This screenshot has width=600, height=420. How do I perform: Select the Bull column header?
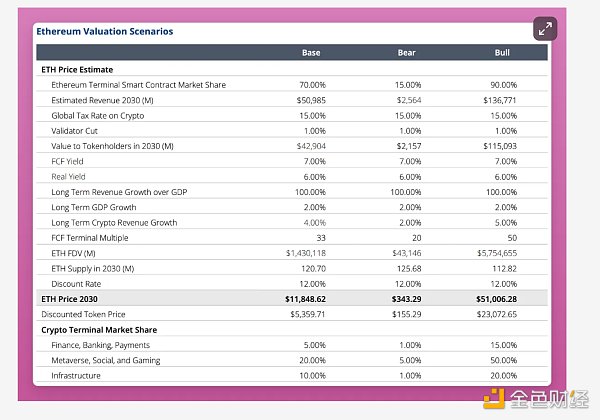(x=503, y=53)
